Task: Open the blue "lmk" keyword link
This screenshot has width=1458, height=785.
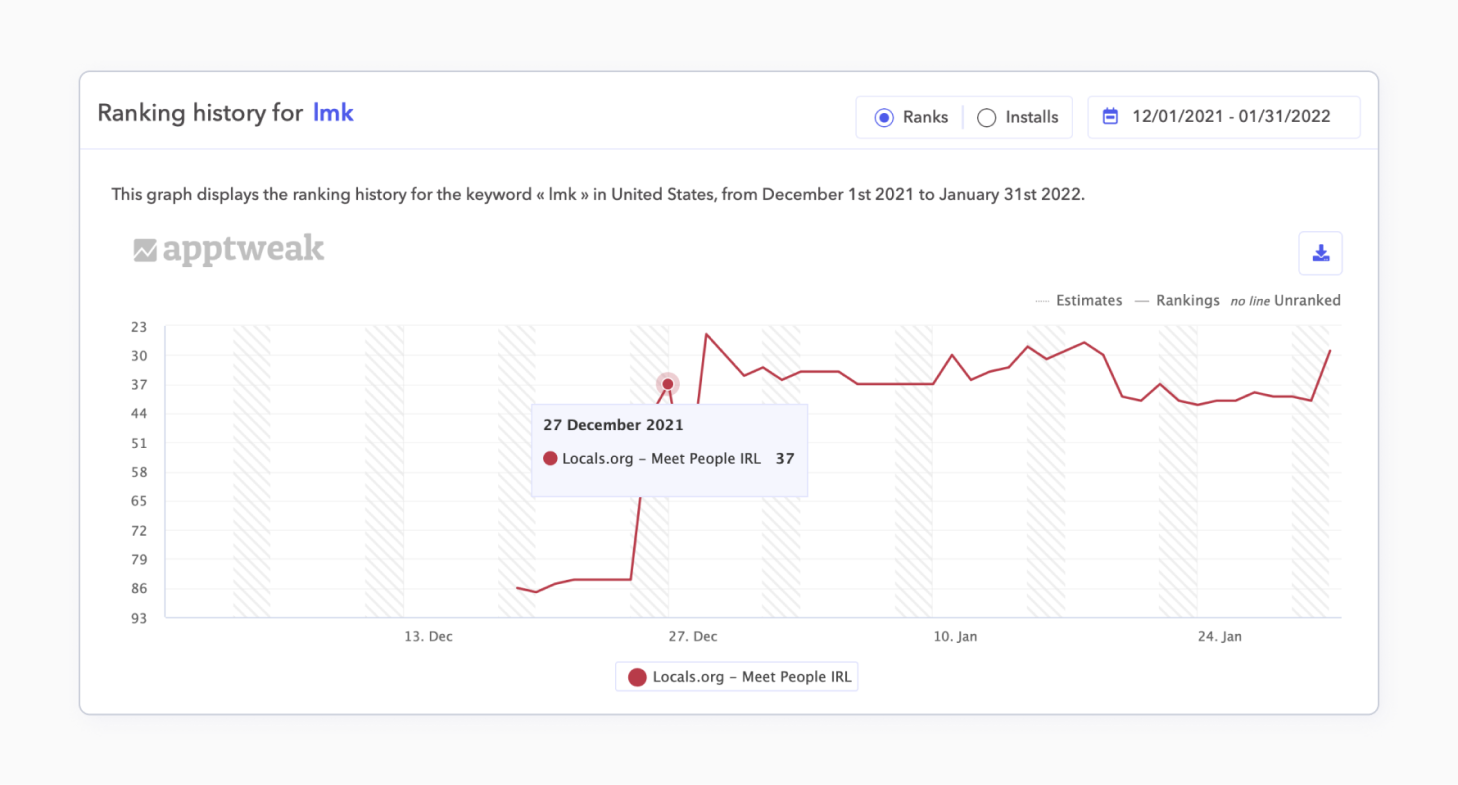Action: point(333,112)
